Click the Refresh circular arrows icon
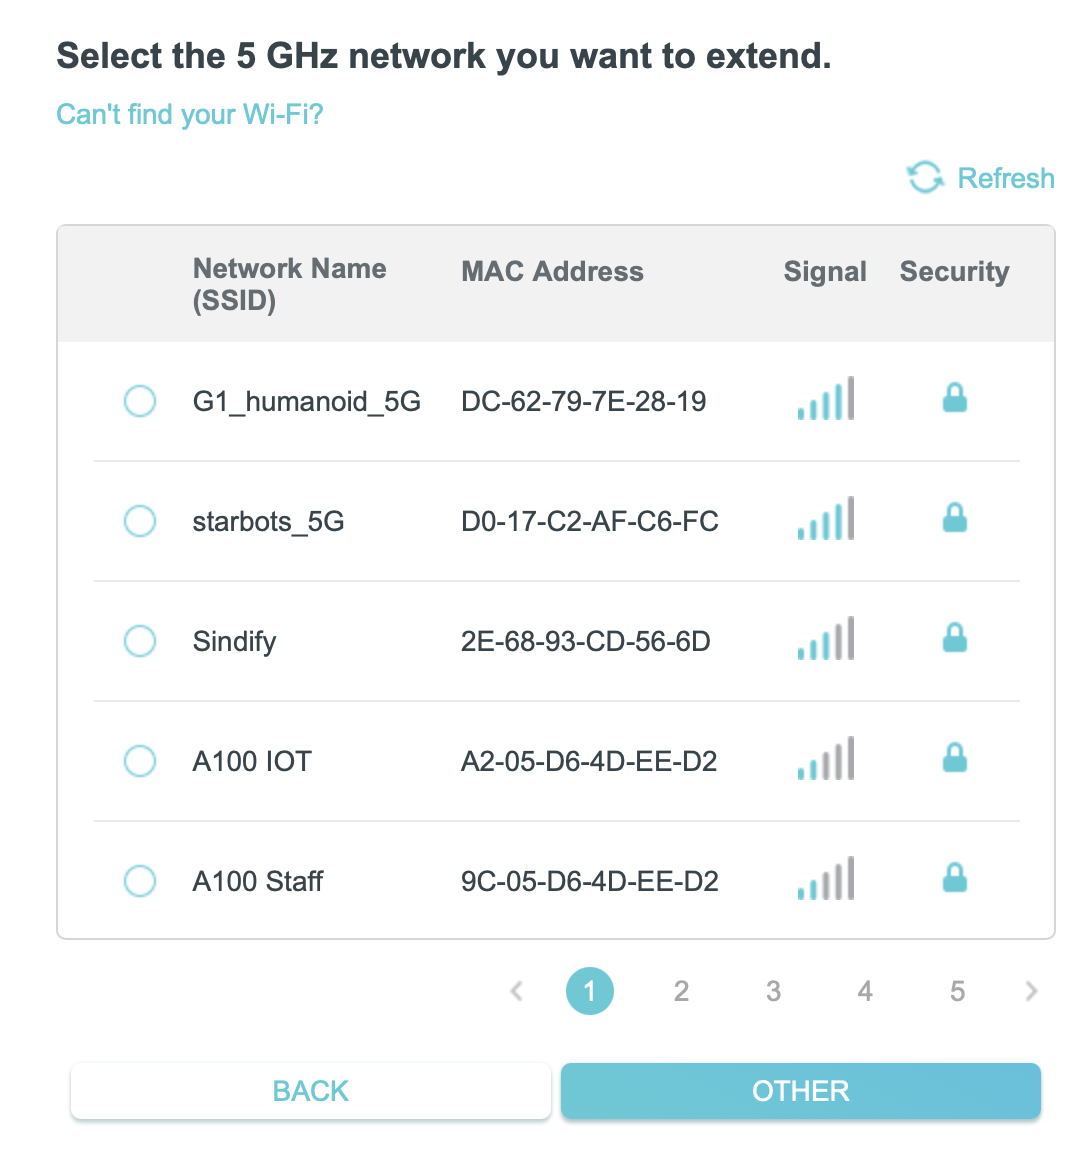The height and width of the screenshot is (1168, 1090). point(925,178)
